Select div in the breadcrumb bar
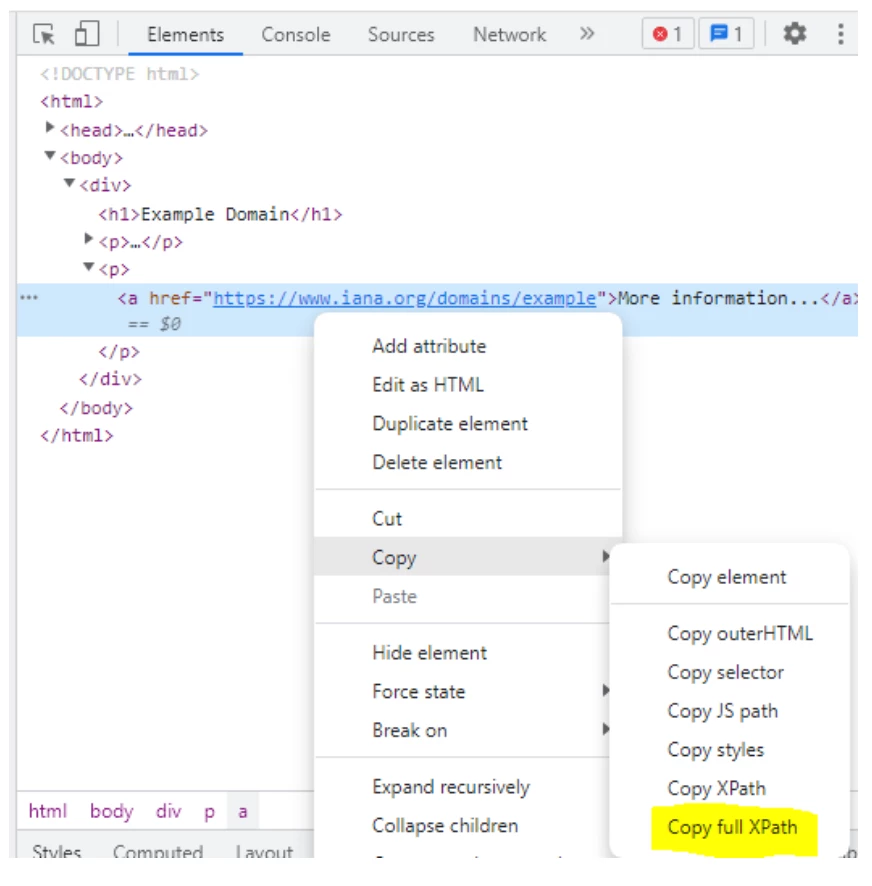The image size is (872, 886). tap(168, 811)
